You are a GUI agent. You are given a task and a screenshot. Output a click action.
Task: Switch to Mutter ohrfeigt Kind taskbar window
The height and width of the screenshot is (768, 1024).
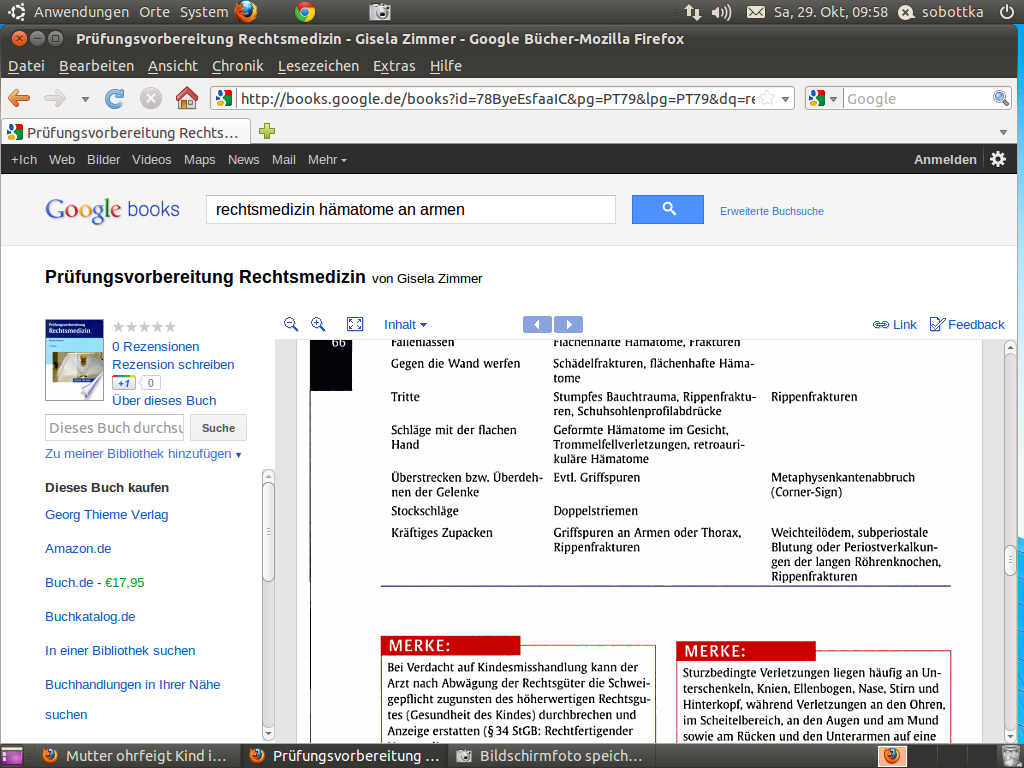pyautogui.click(x=133, y=756)
